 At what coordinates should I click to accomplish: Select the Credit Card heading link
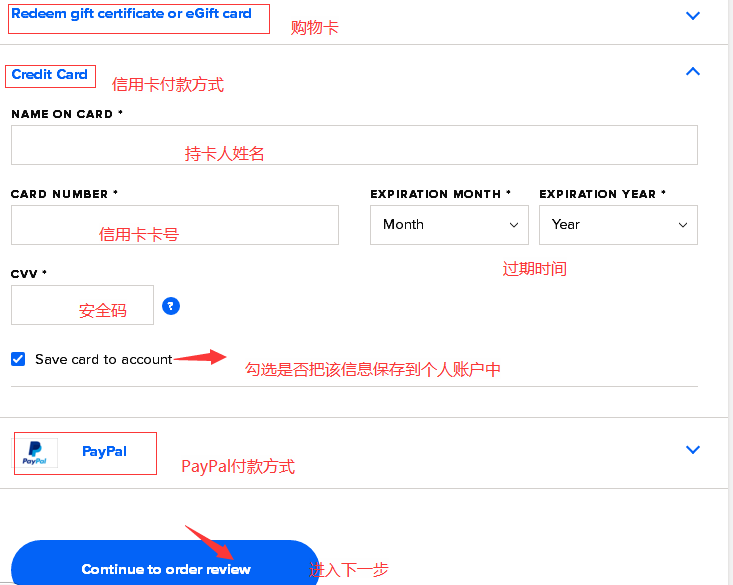50,74
